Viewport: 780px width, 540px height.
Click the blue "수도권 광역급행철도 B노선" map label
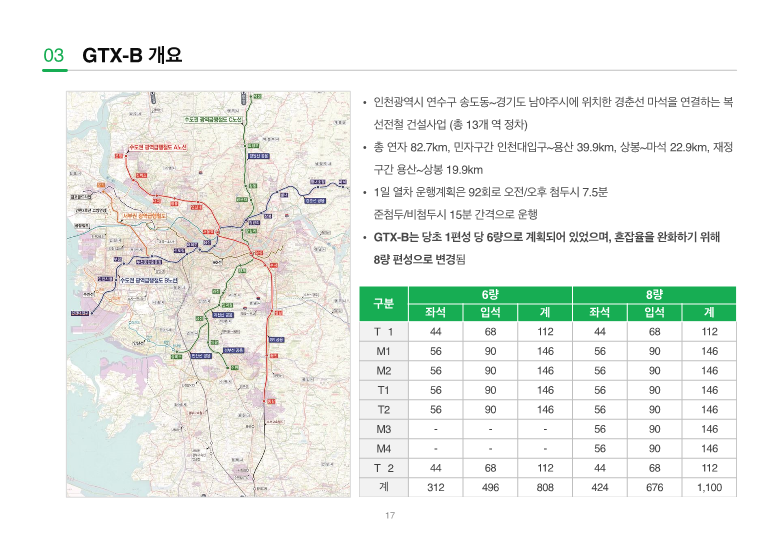pyautogui.click(x=149, y=280)
